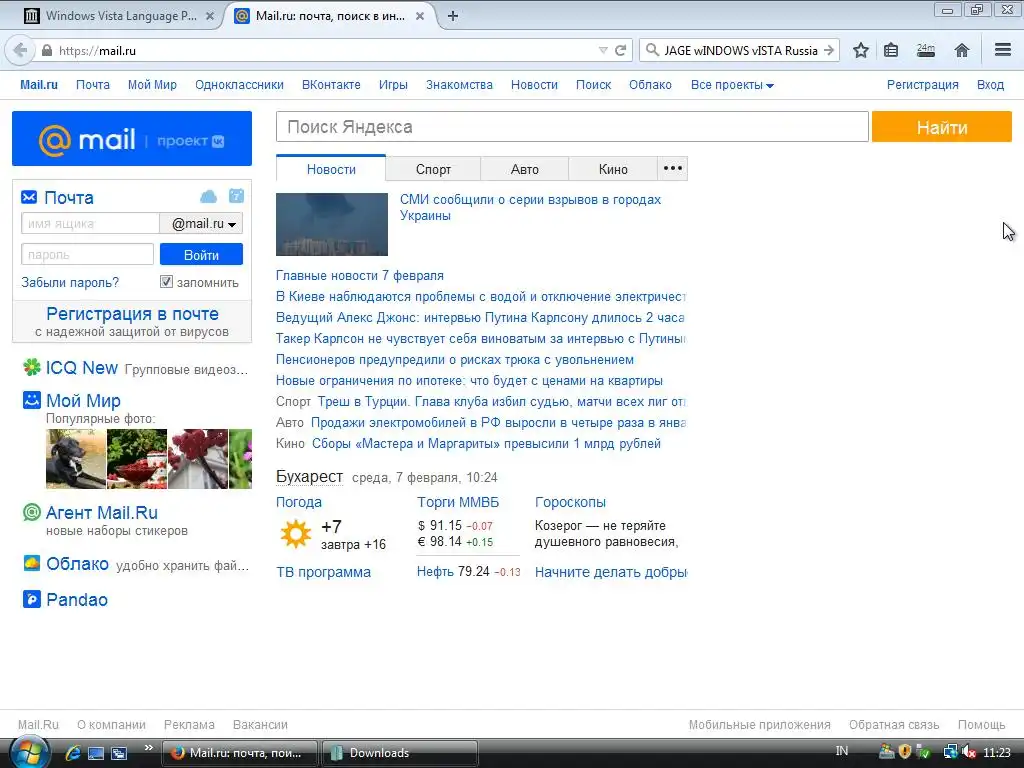The image size is (1024, 768).
Task: Open the Гороскопы link
Action: click(x=570, y=502)
